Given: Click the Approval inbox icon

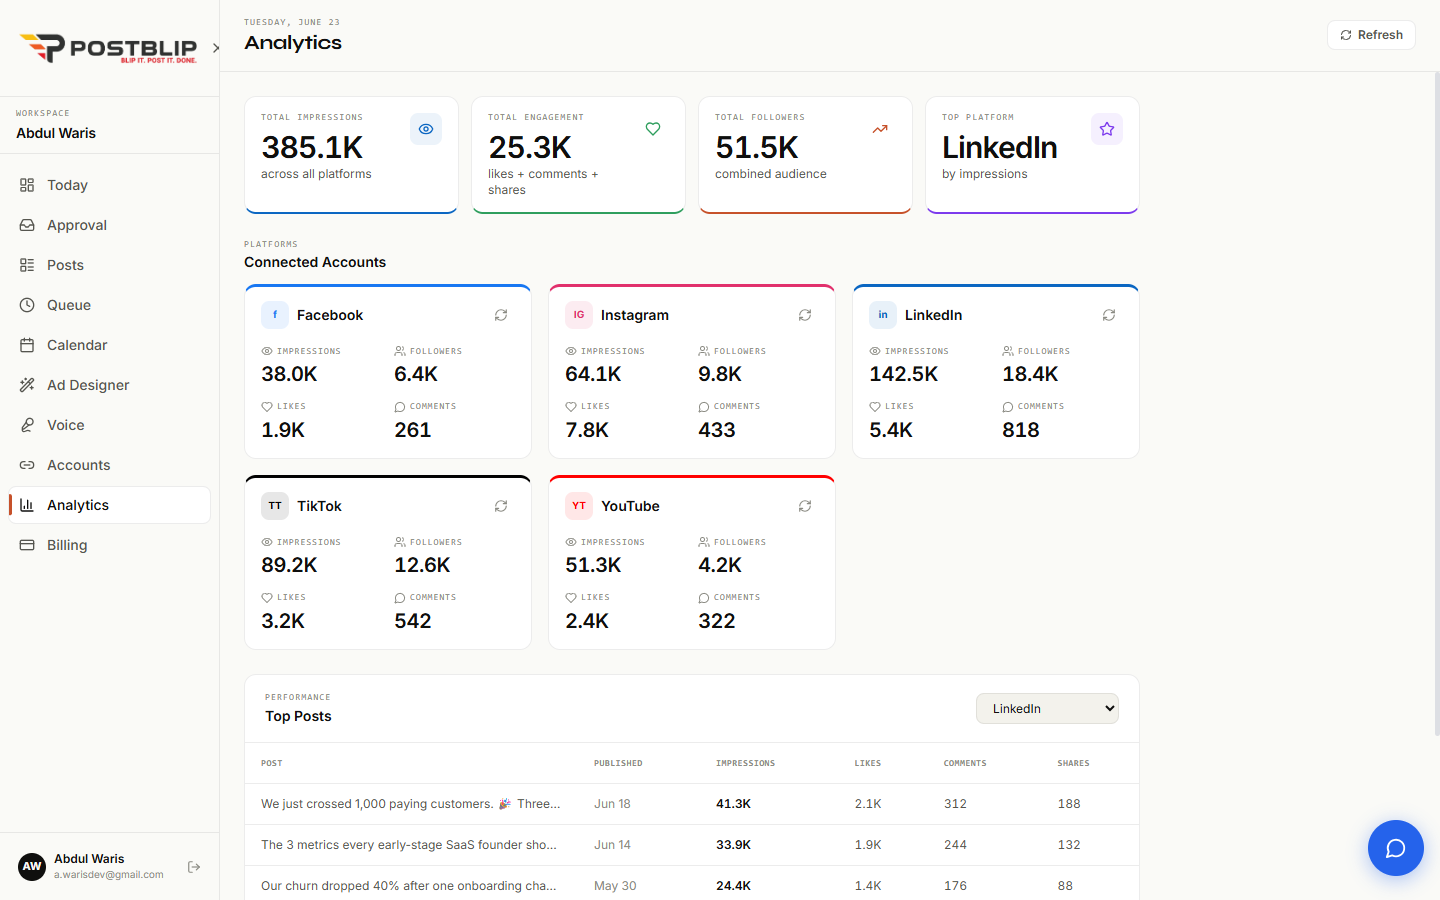Looking at the screenshot, I should click(27, 225).
